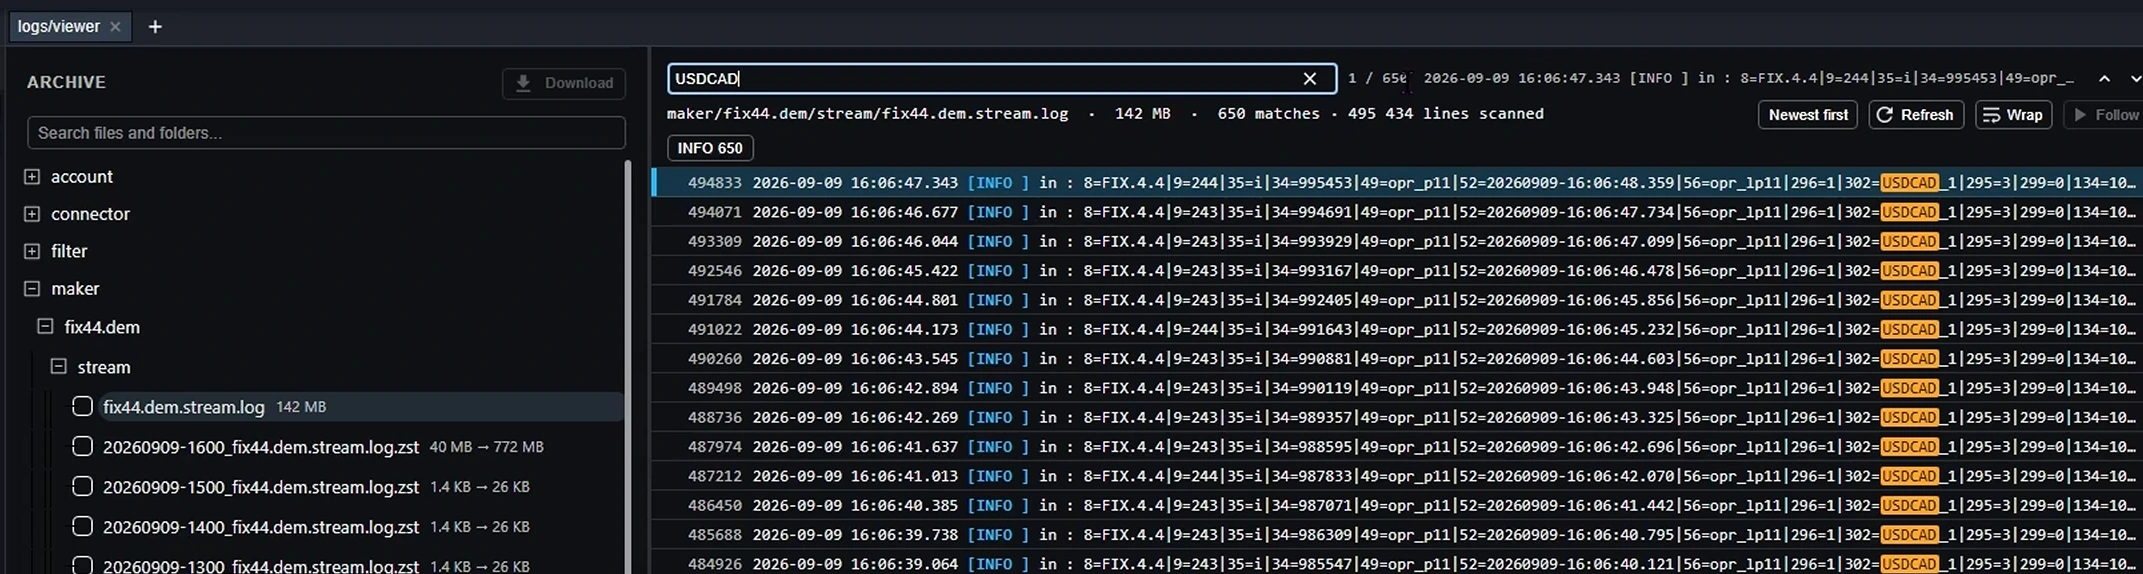Select the fix44.dem folder label
Viewport: 2143px width, 574px height.
102,327
